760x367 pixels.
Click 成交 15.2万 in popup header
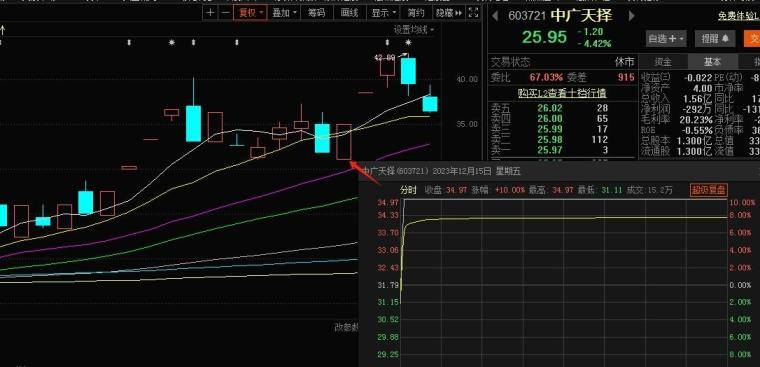(649, 190)
